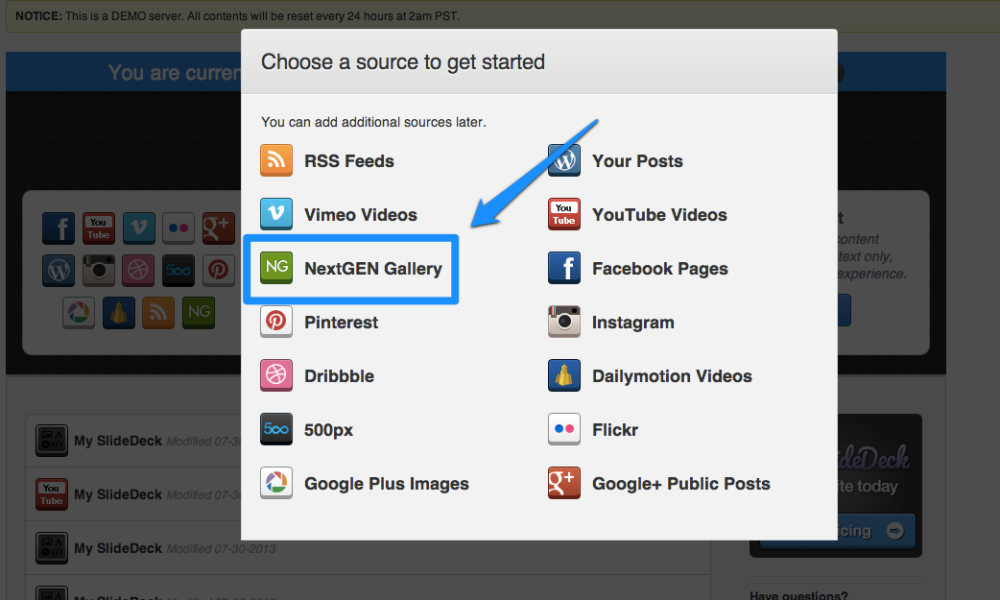The image size is (1000, 600).
Task: Choose Dailymotion Videos source label
Action: [672, 376]
